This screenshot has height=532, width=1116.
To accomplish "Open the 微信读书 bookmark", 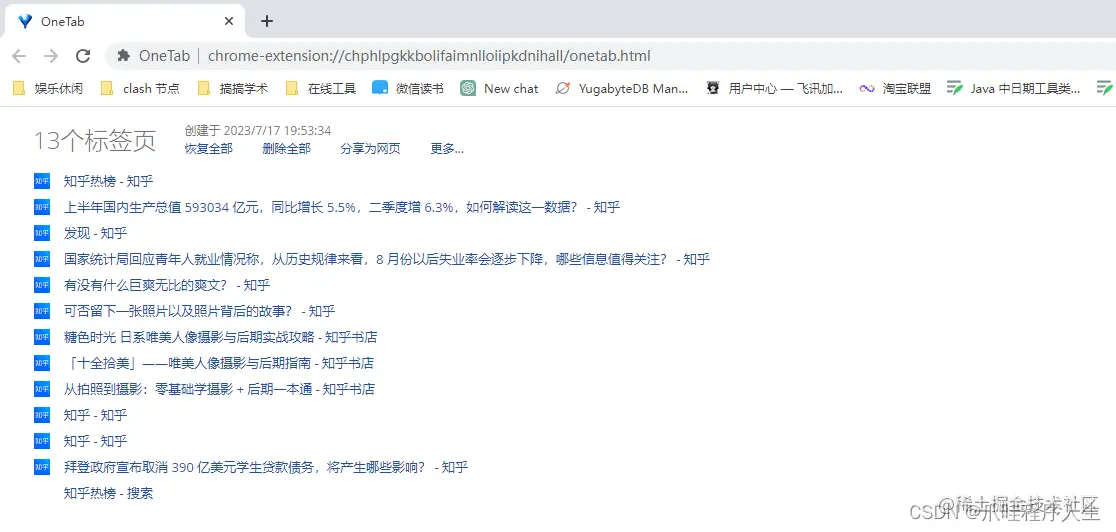I will [408, 88].
